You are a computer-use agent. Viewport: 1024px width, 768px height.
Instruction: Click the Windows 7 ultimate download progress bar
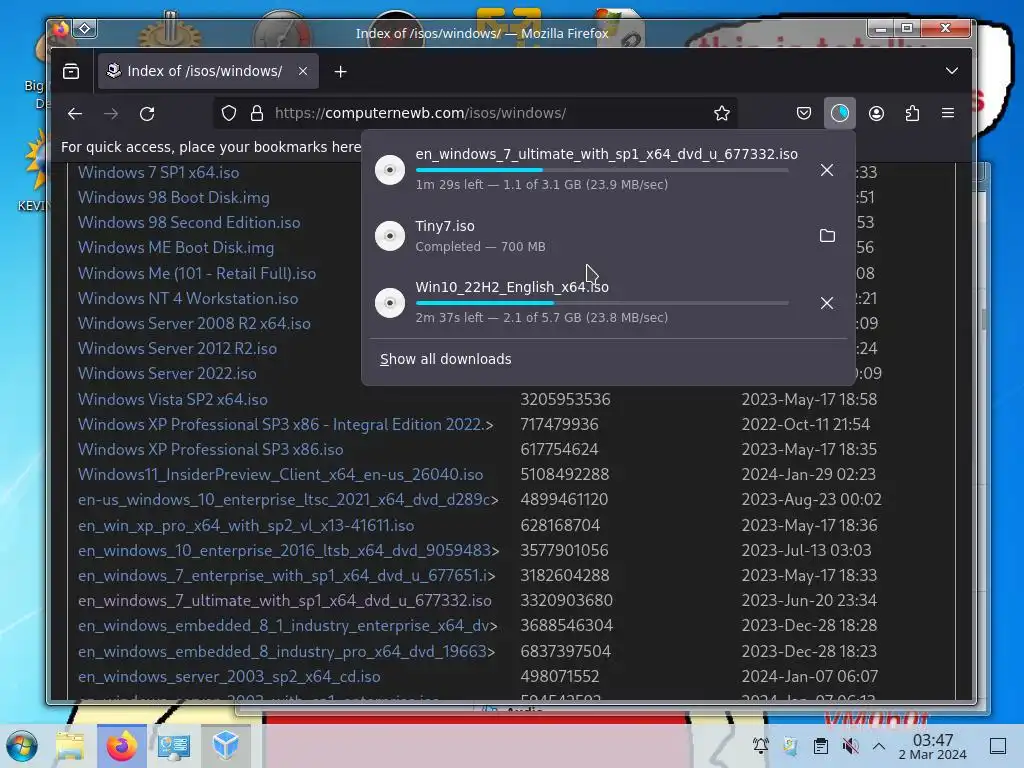(x=602, y=170)
